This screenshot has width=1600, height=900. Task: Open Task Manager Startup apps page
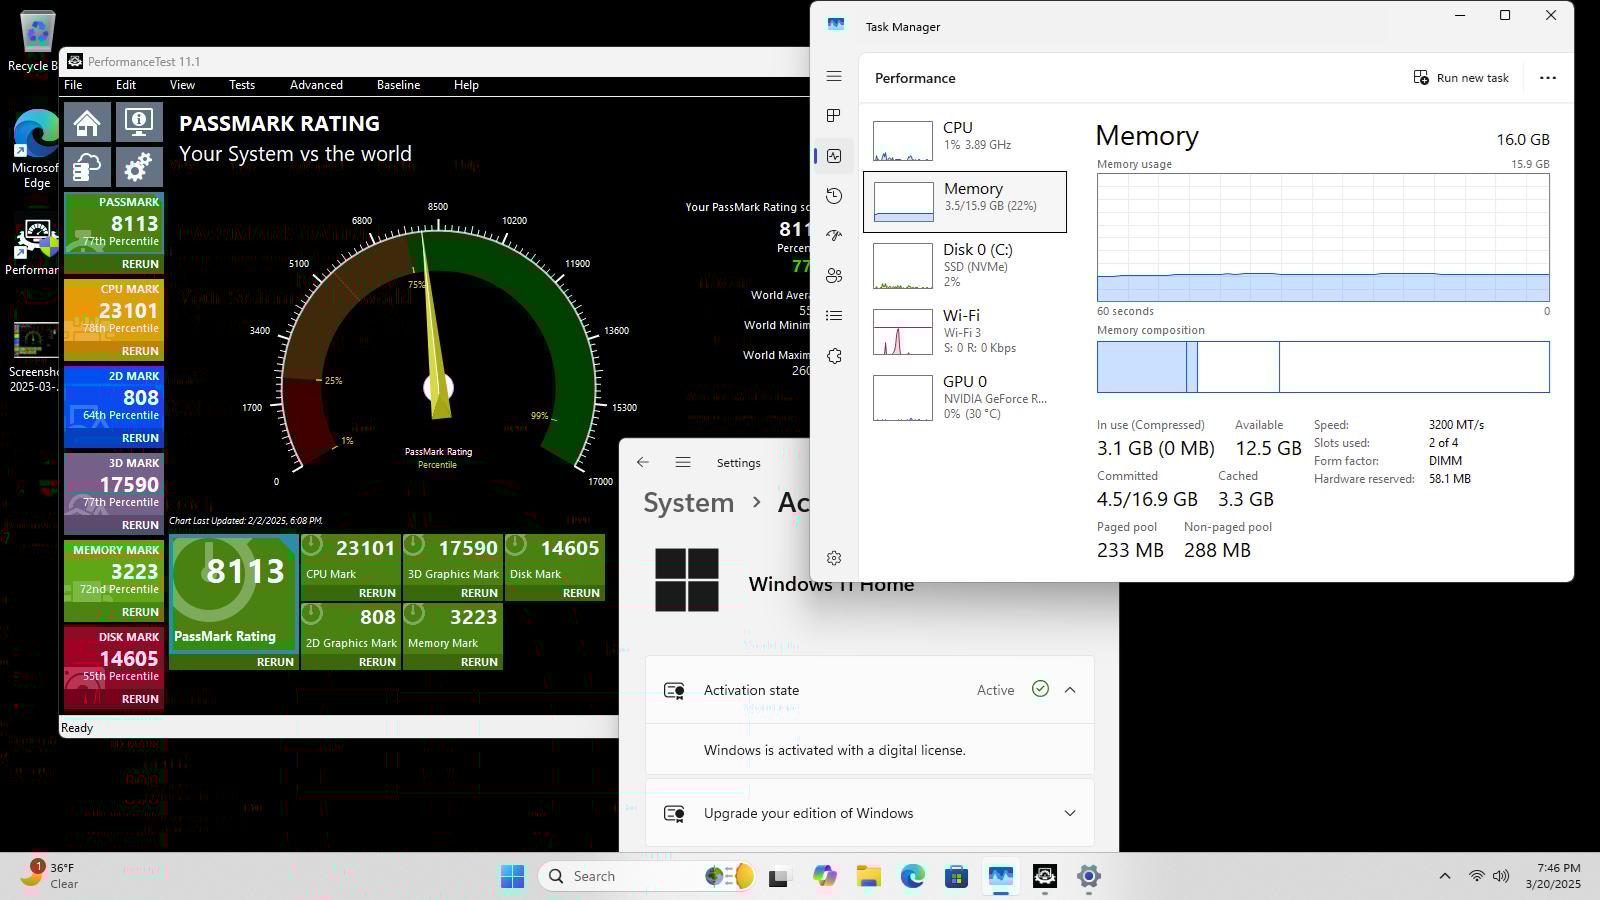coord(834,236)
